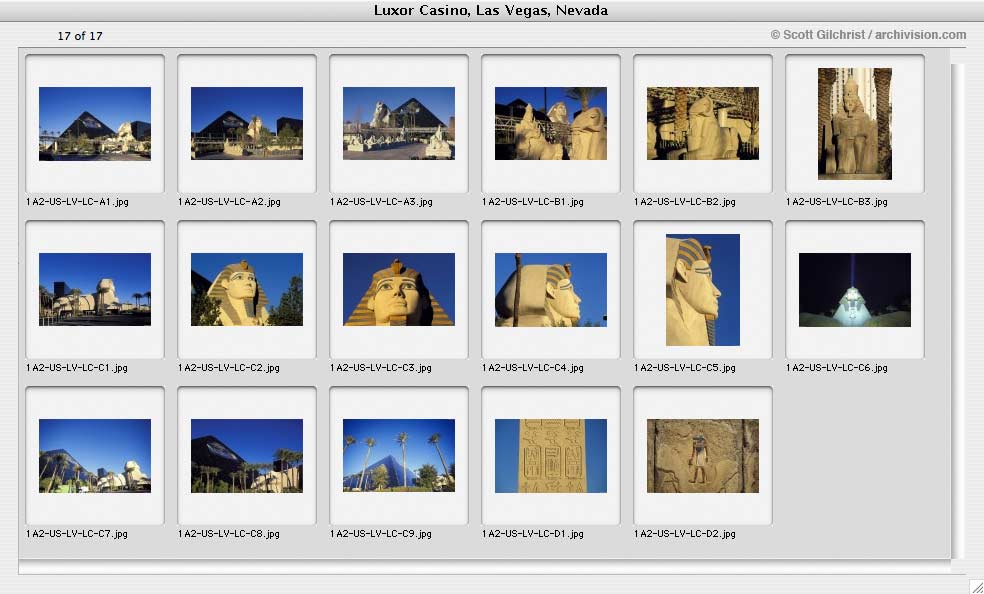Select the 1A2-US-LV-LC-A2.jpg thumbnail
This screenshot has height=594, width=984.
coord(247,124)
